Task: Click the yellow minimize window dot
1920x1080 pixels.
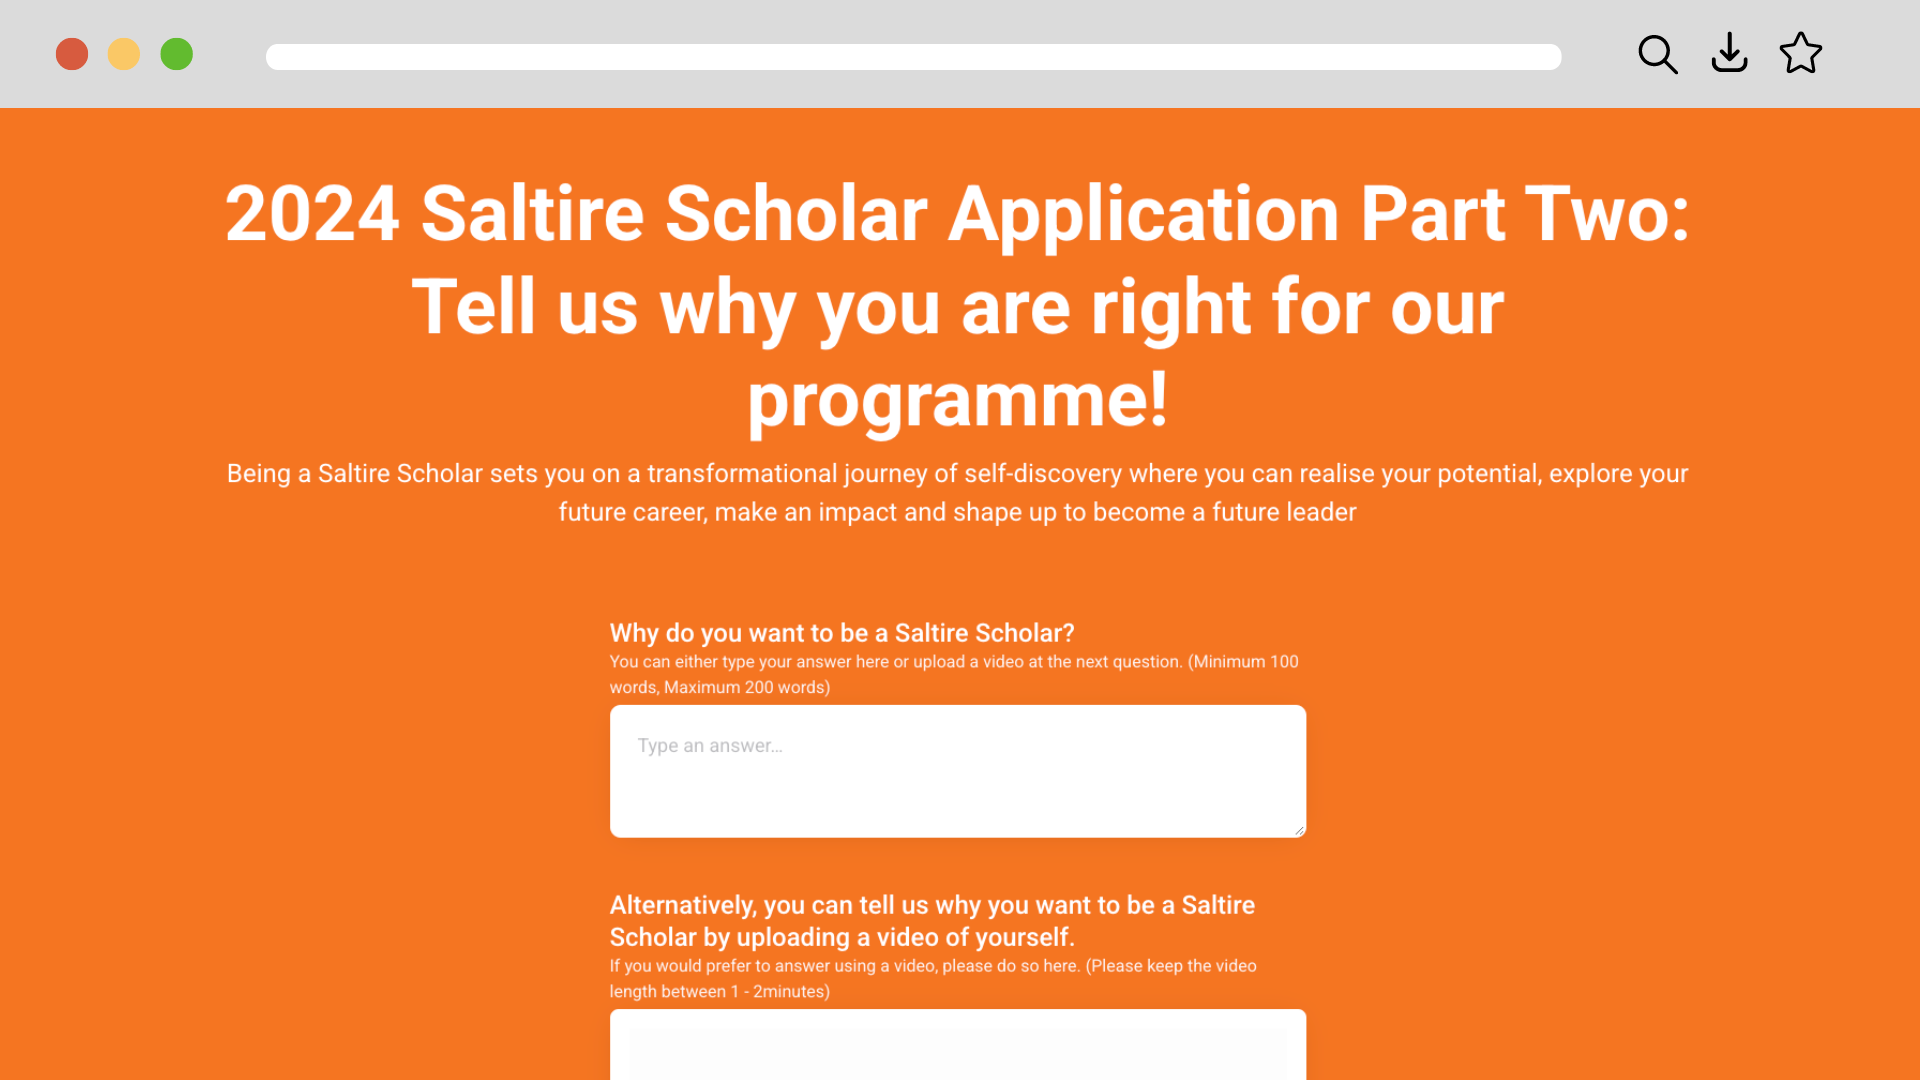Action: pyautogui.click(x=124, y=54)
